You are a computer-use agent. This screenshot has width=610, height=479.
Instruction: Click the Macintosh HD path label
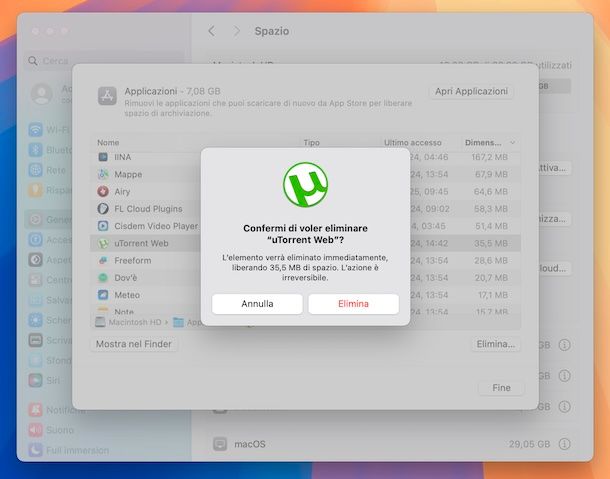[x=135, y=322]
